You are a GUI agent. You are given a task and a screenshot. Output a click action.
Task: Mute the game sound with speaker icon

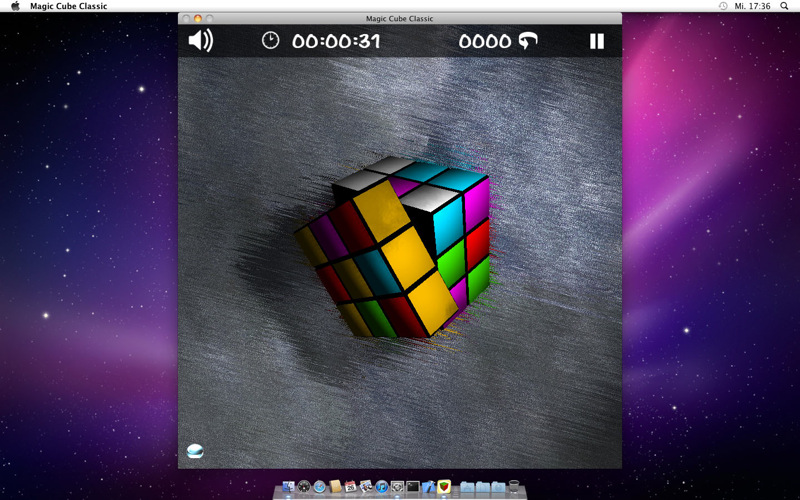[201, 41]
